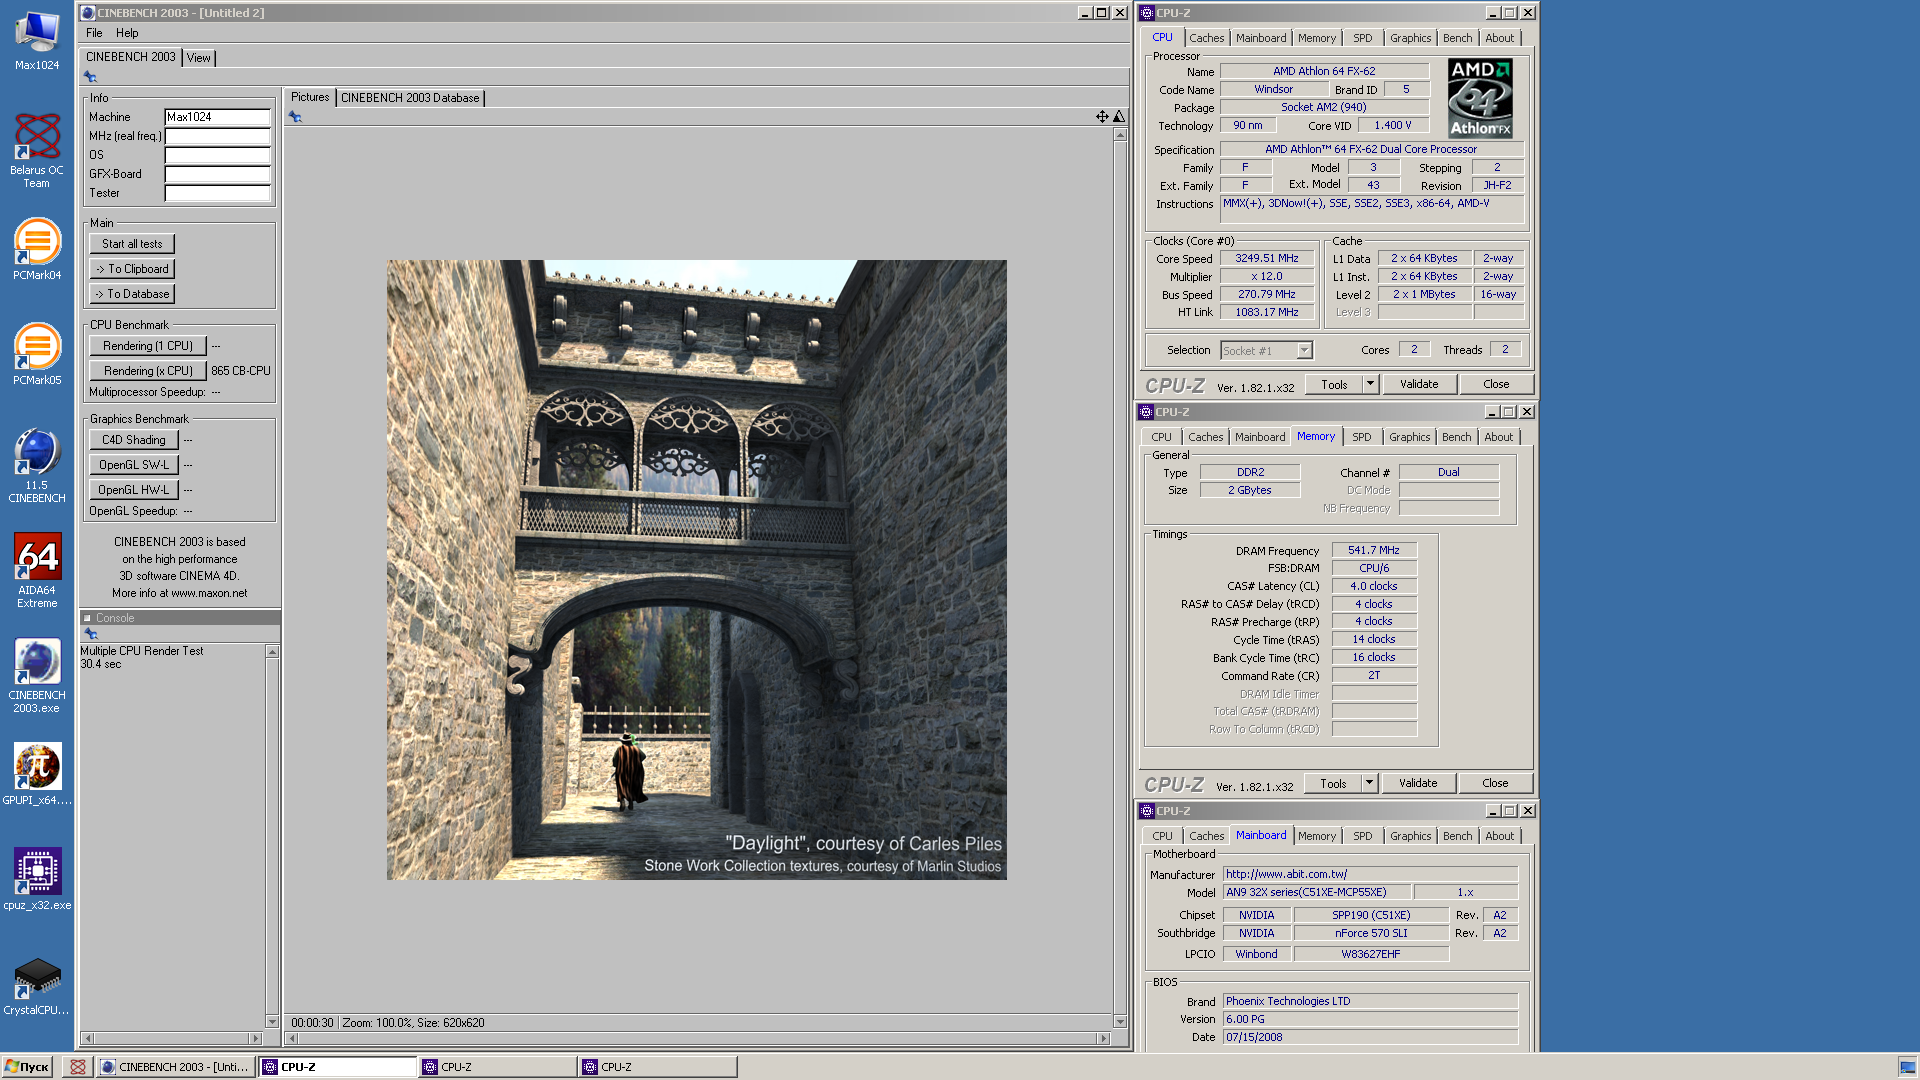Click Validate in Memory CPU-Z window
The width and height of the screenshot is (1920, 1080).
(x=1418, y=783)
